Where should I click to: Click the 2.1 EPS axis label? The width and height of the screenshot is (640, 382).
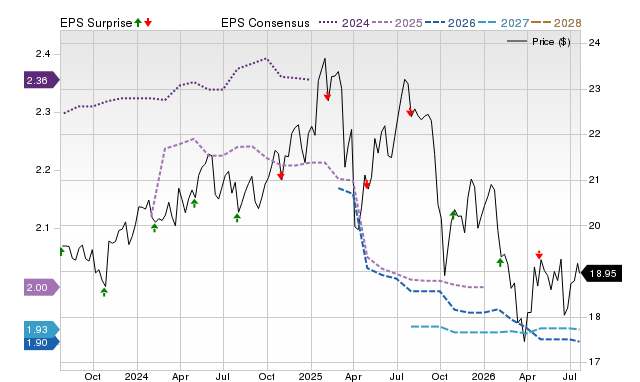(x=43, y=228)
